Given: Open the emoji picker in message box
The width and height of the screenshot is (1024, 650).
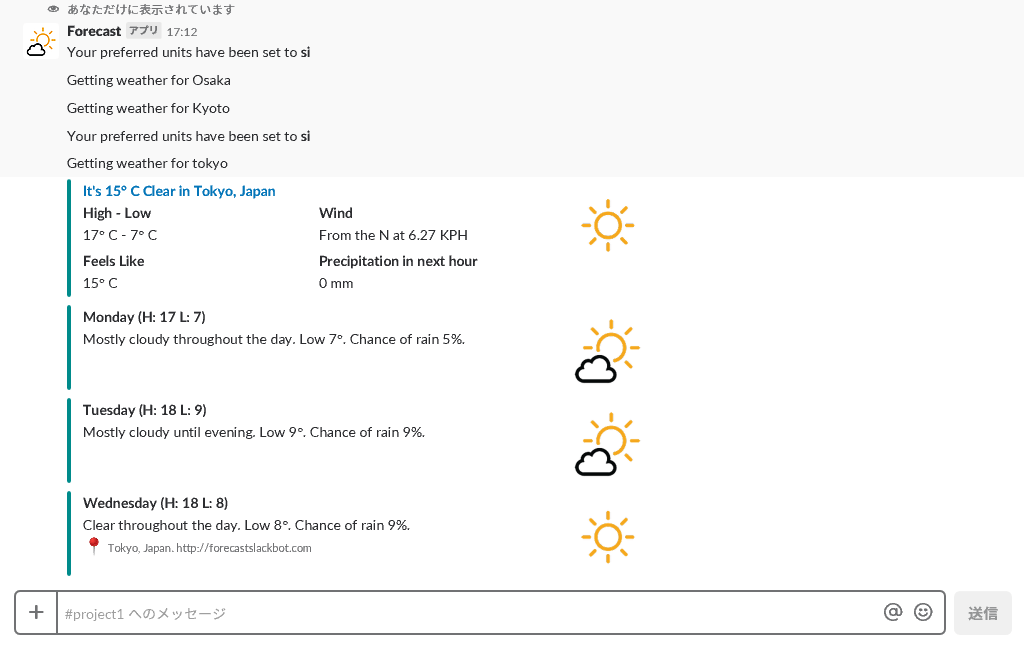Looking at the screenshot, I should pos(923,612).
